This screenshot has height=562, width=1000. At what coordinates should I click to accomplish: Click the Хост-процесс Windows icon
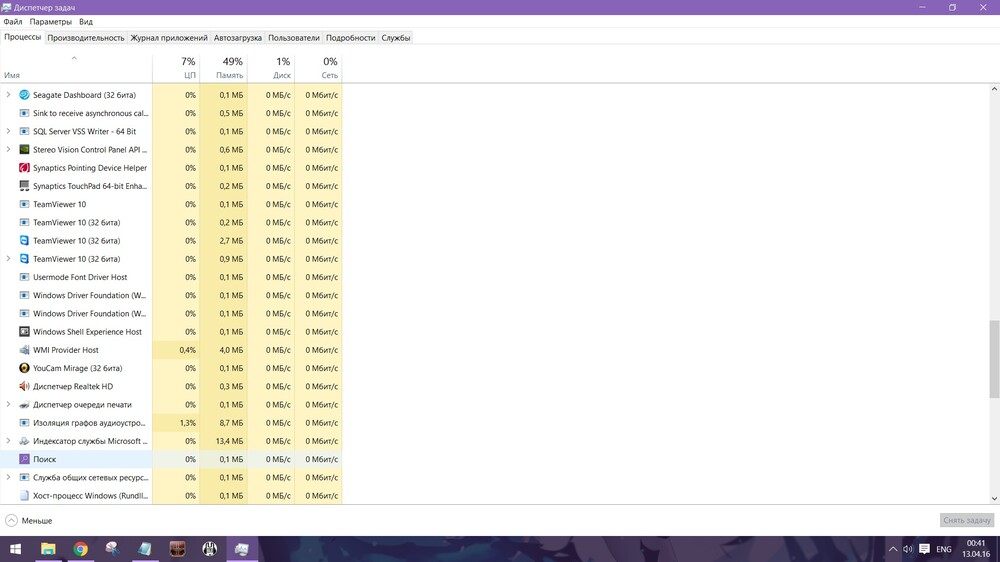click(24, 496)
